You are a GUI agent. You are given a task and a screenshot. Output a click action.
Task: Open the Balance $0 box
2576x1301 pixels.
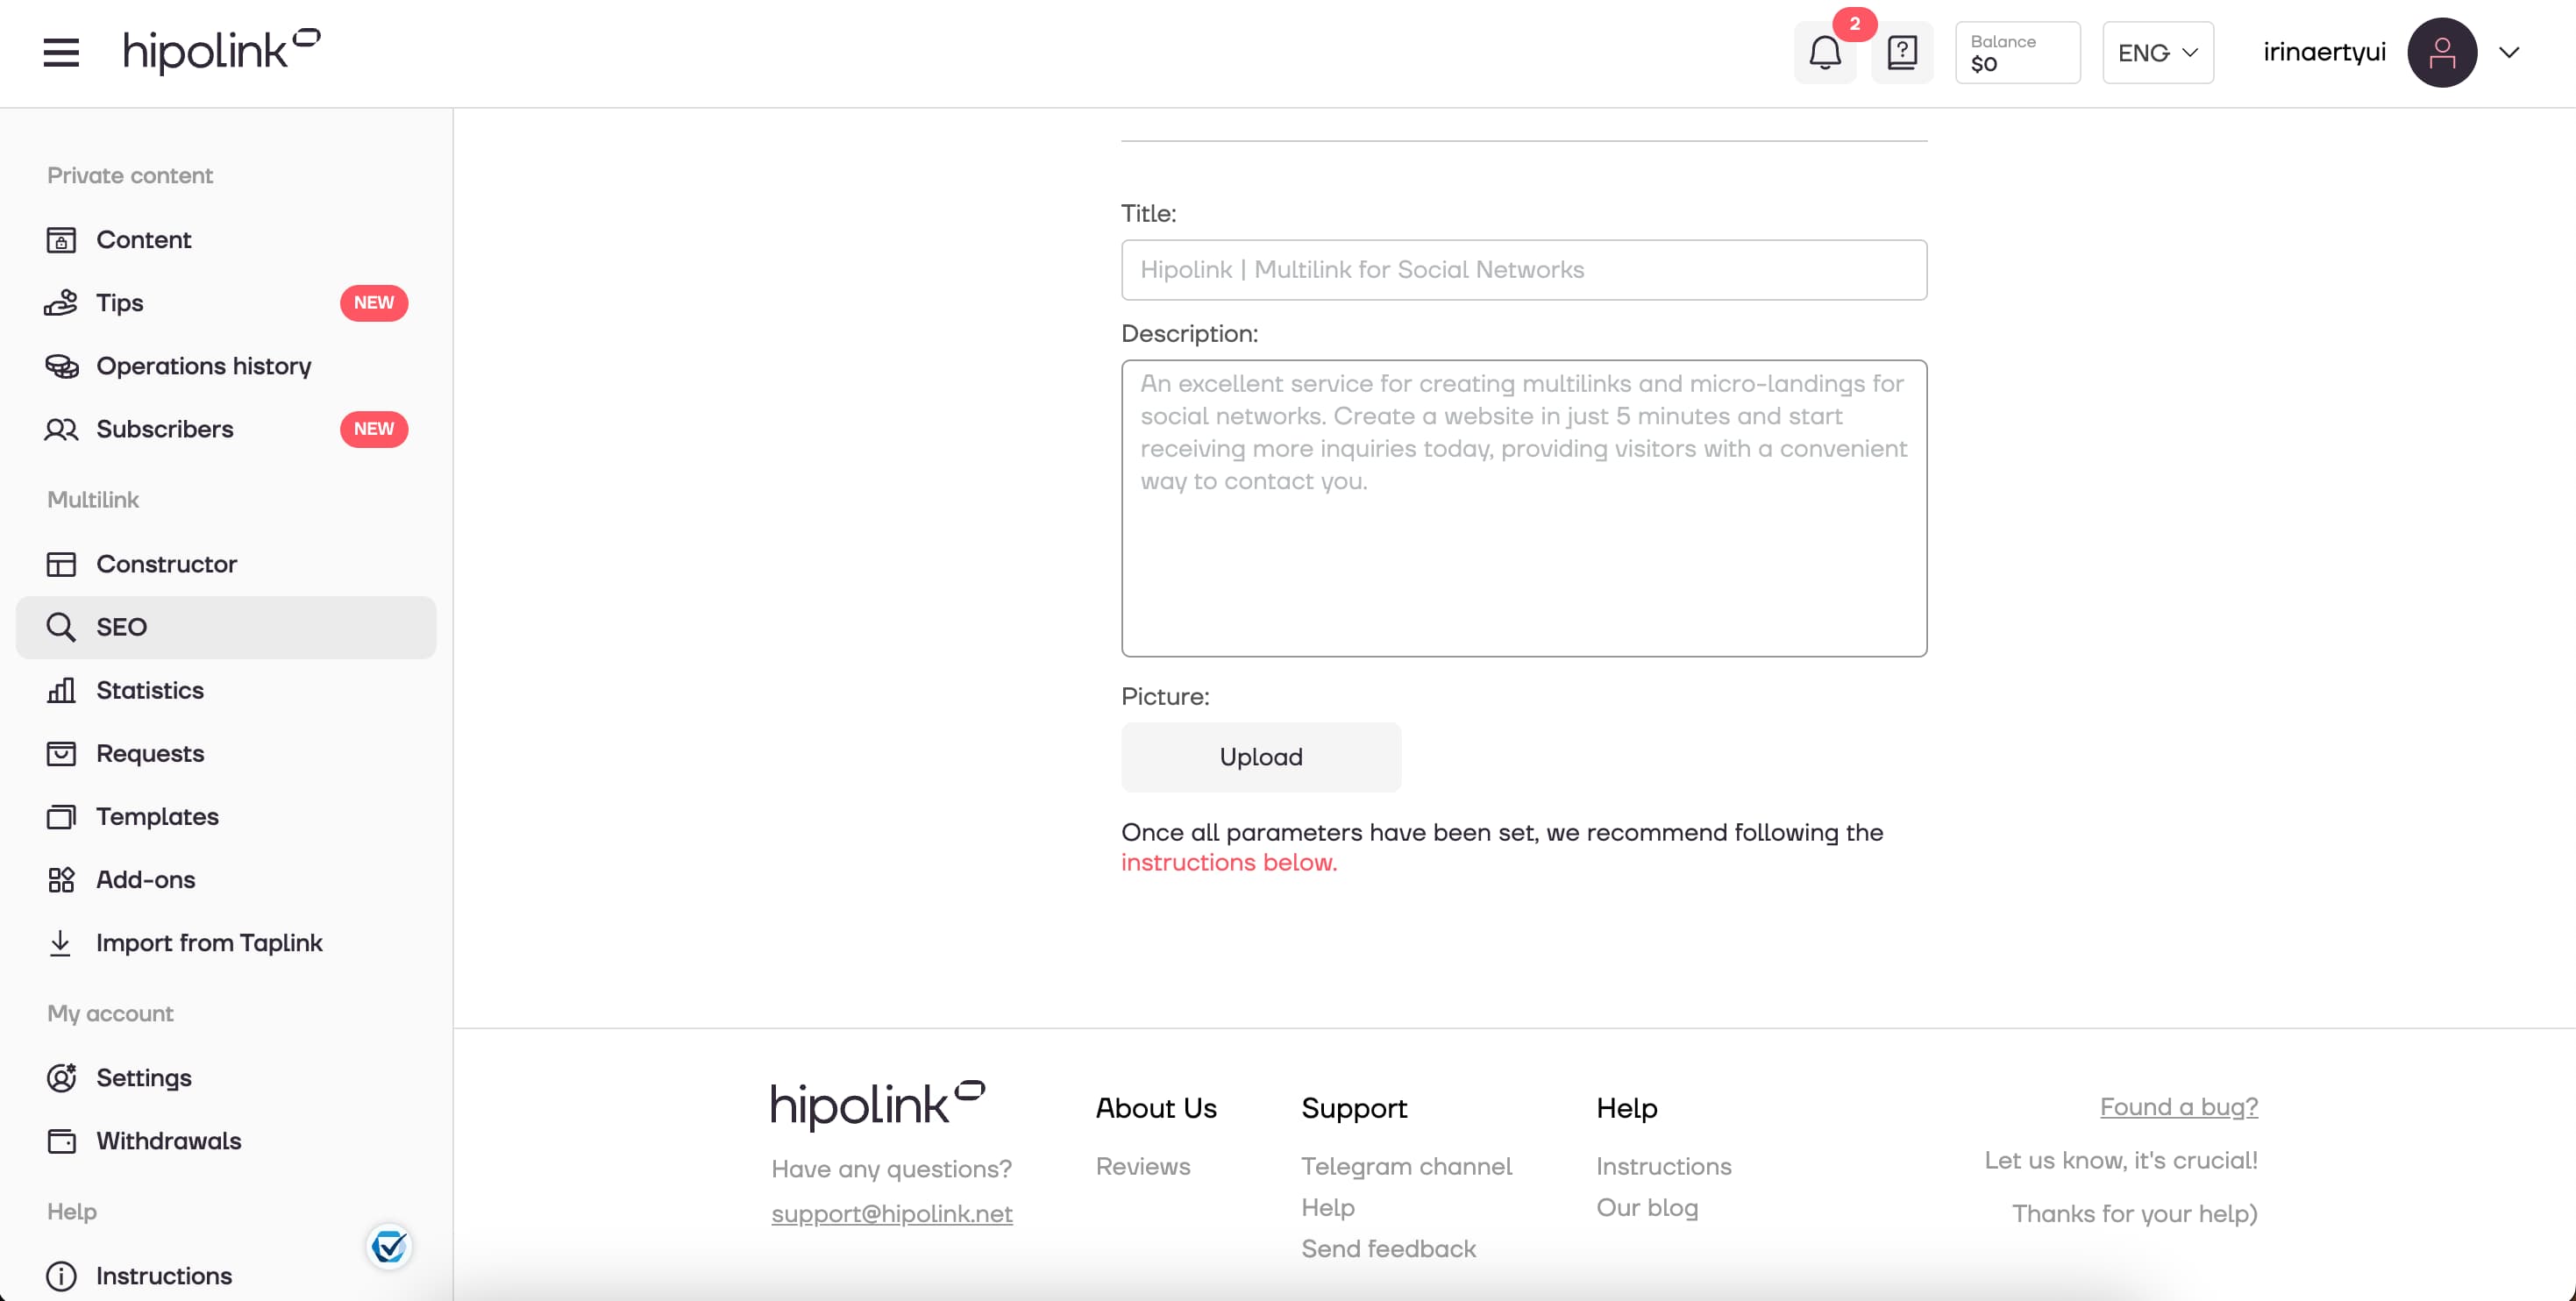point(2017,52)
